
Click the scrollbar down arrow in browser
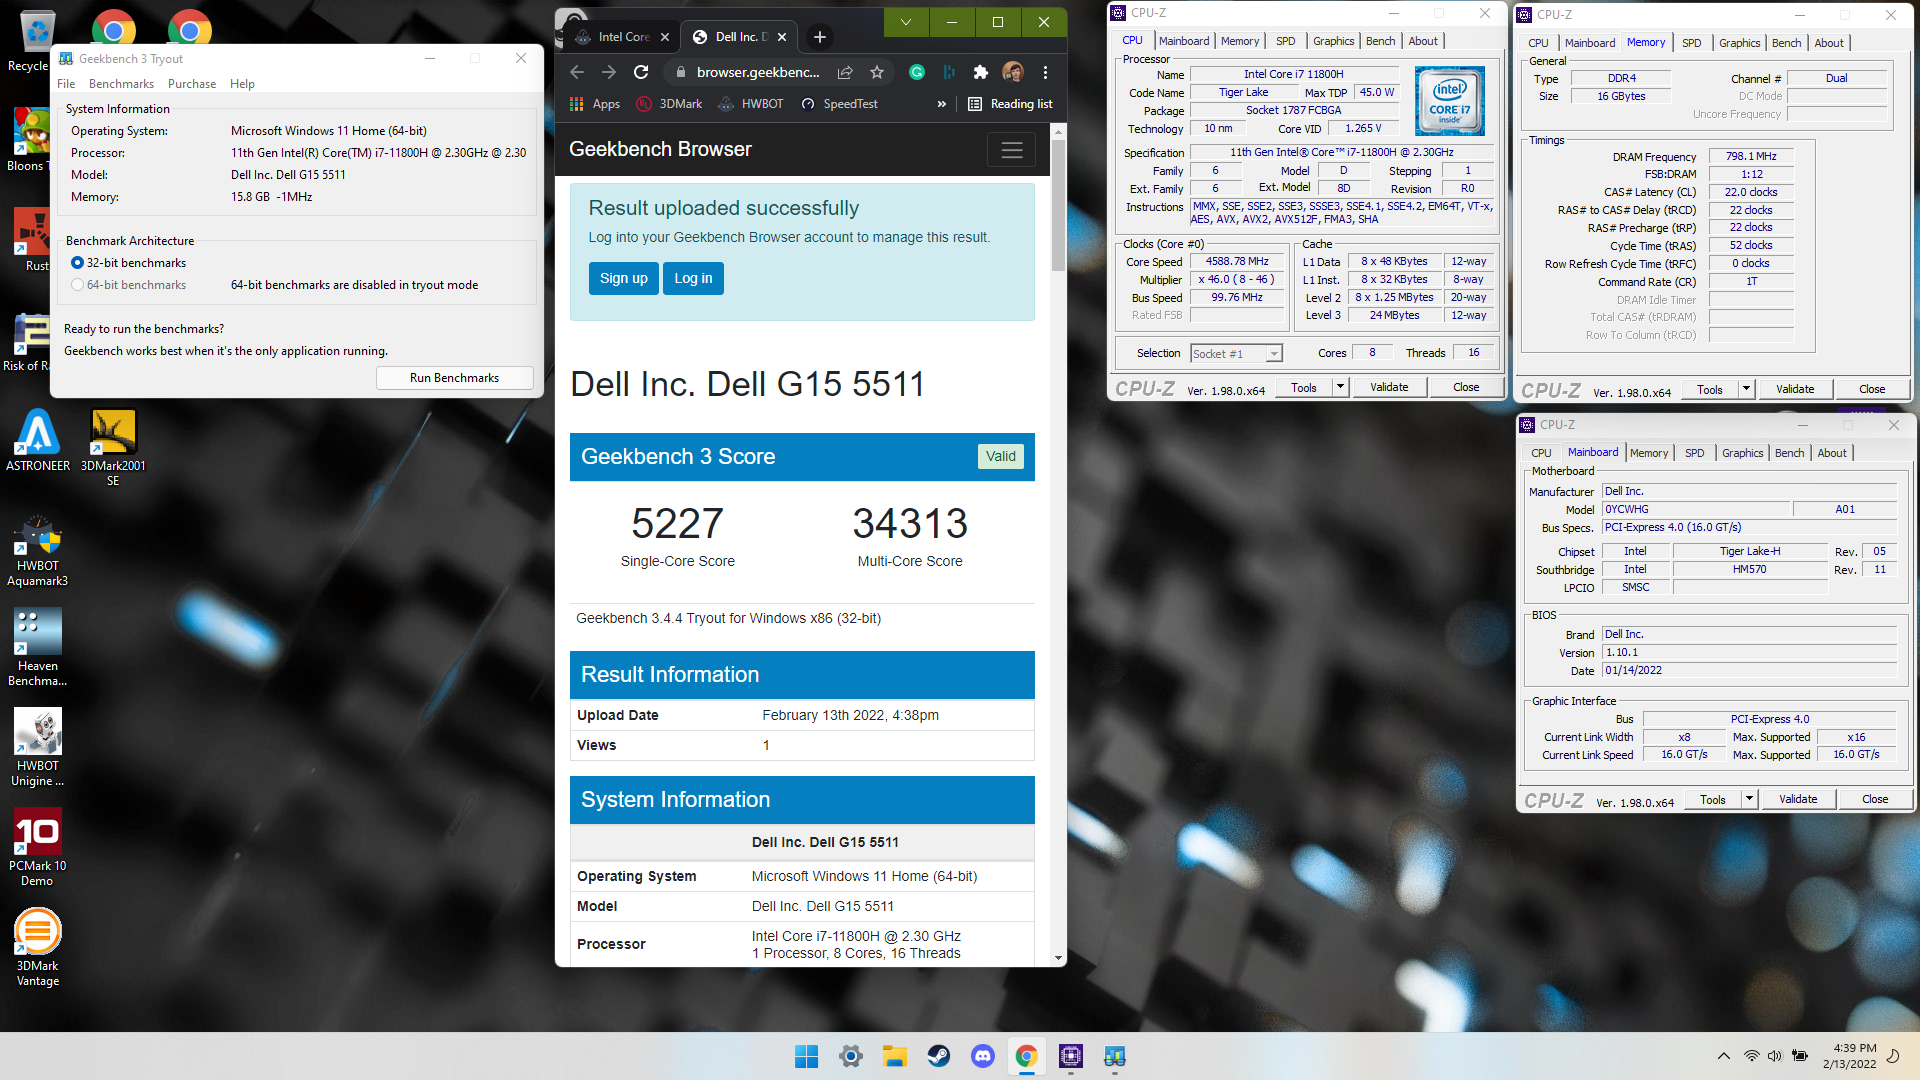[1058, 957]
